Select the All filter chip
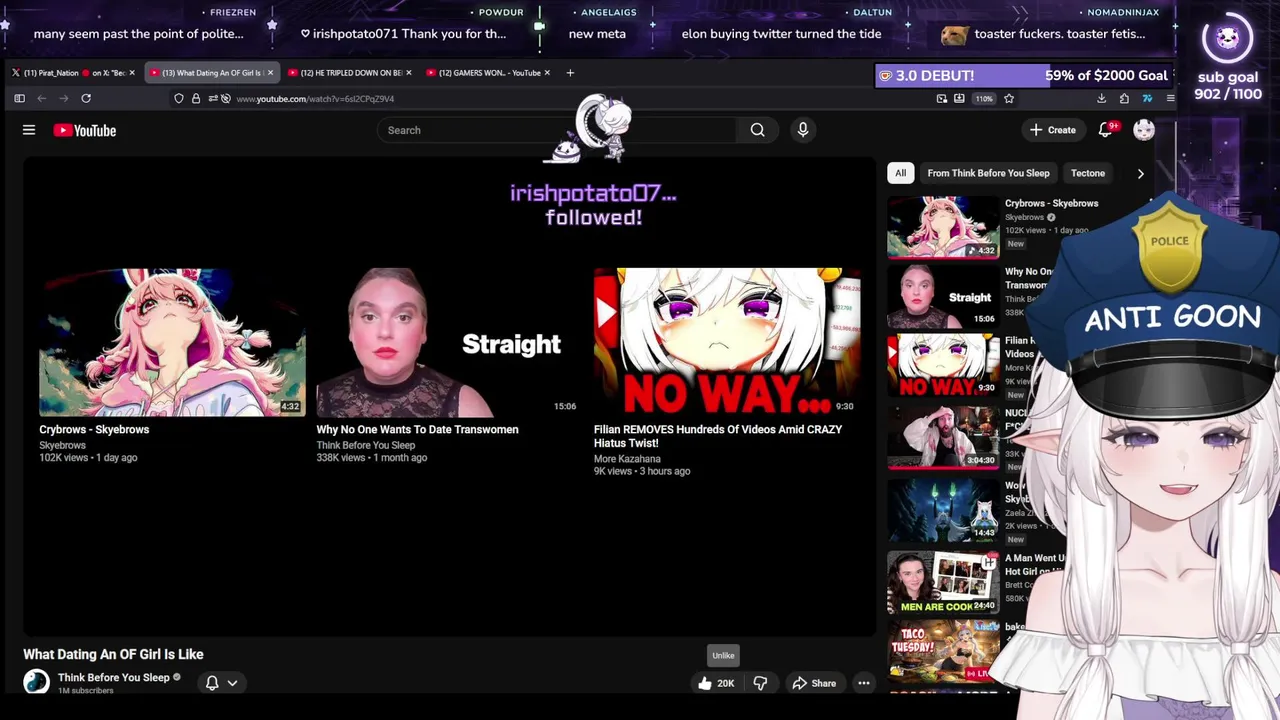 [x=900, y=173]
